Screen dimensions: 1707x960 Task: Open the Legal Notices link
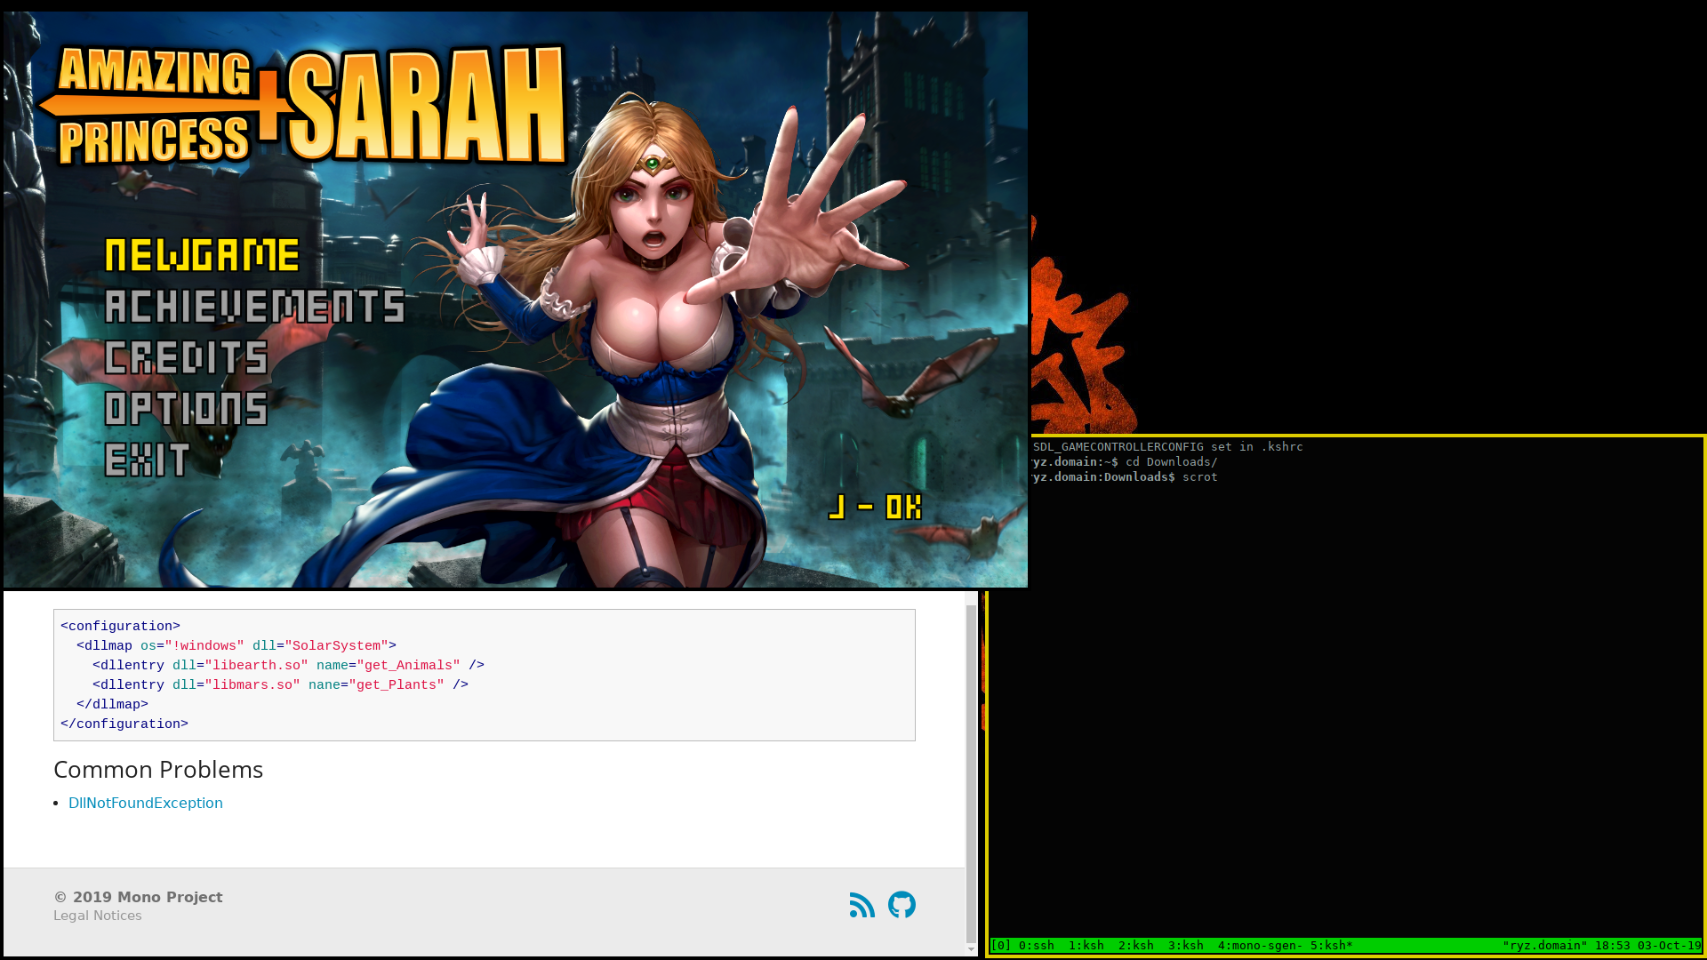click(97, 916)
